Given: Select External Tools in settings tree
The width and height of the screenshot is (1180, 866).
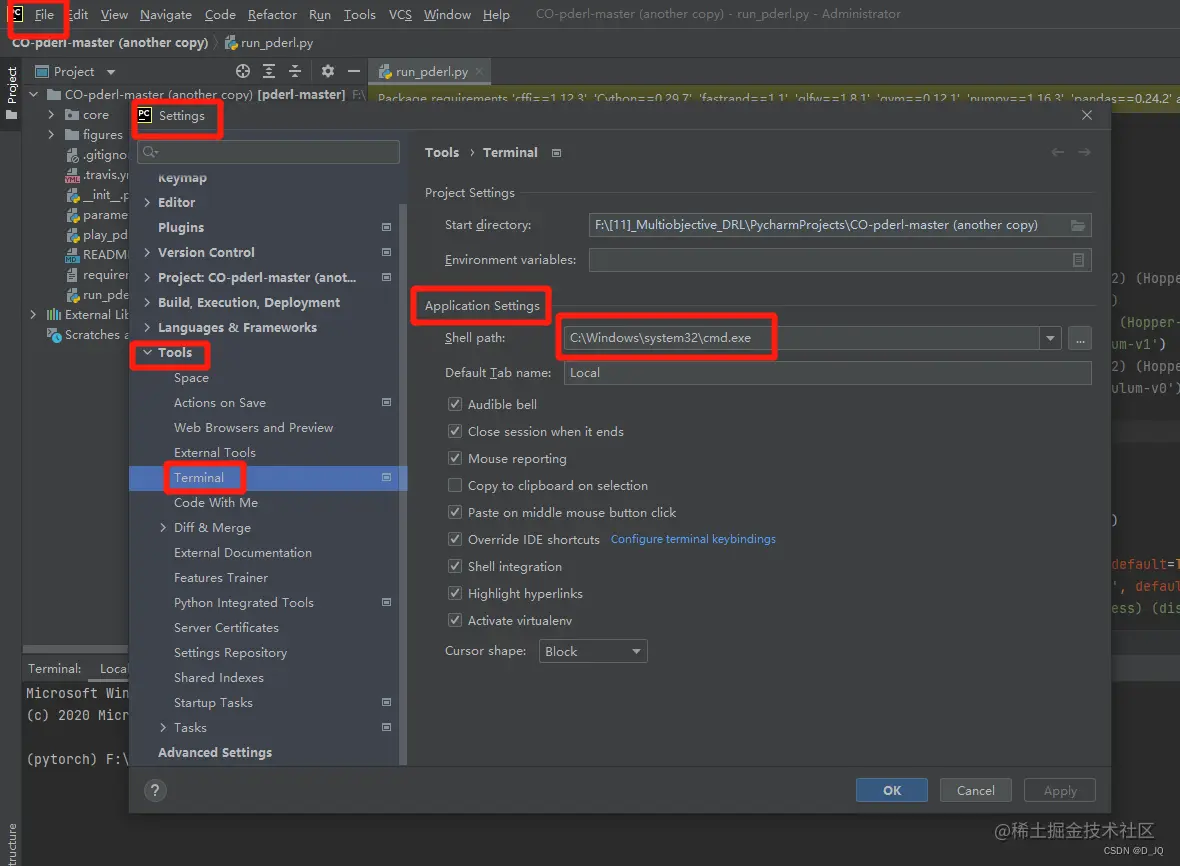Looking at the screenshot, I should click(214, 452).
